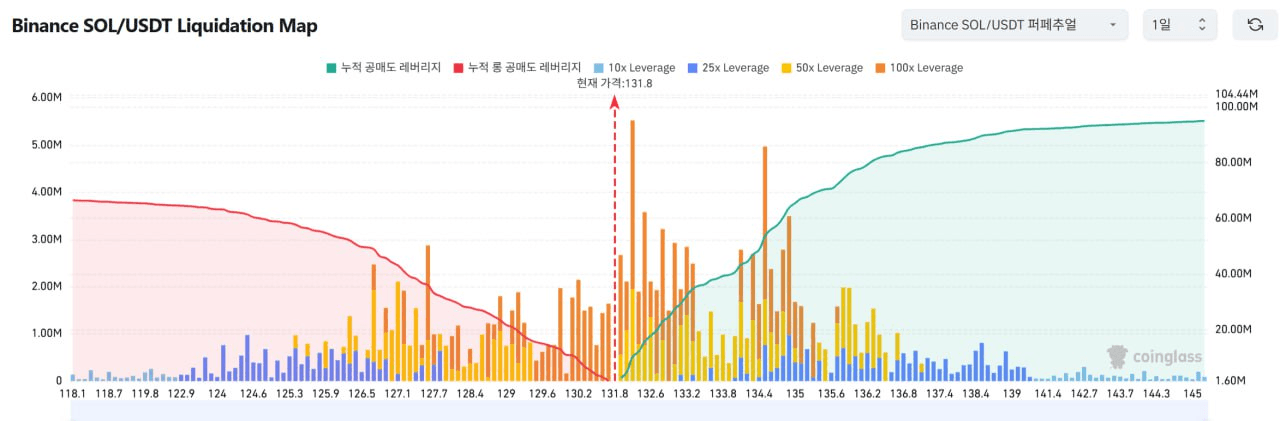The height and width of the screenshot is (421, 1280).
Task: Click the yellow 50x Leverage color swatch
Action: pos(785,68)
